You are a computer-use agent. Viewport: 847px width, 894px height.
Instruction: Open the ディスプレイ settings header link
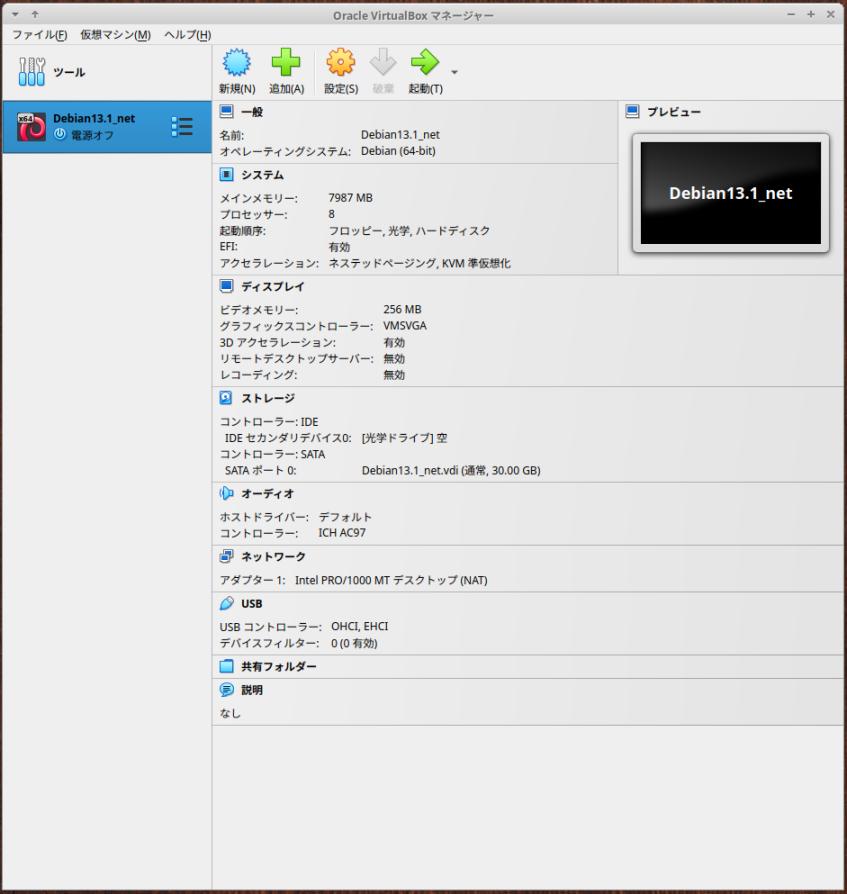coord(272,286)
